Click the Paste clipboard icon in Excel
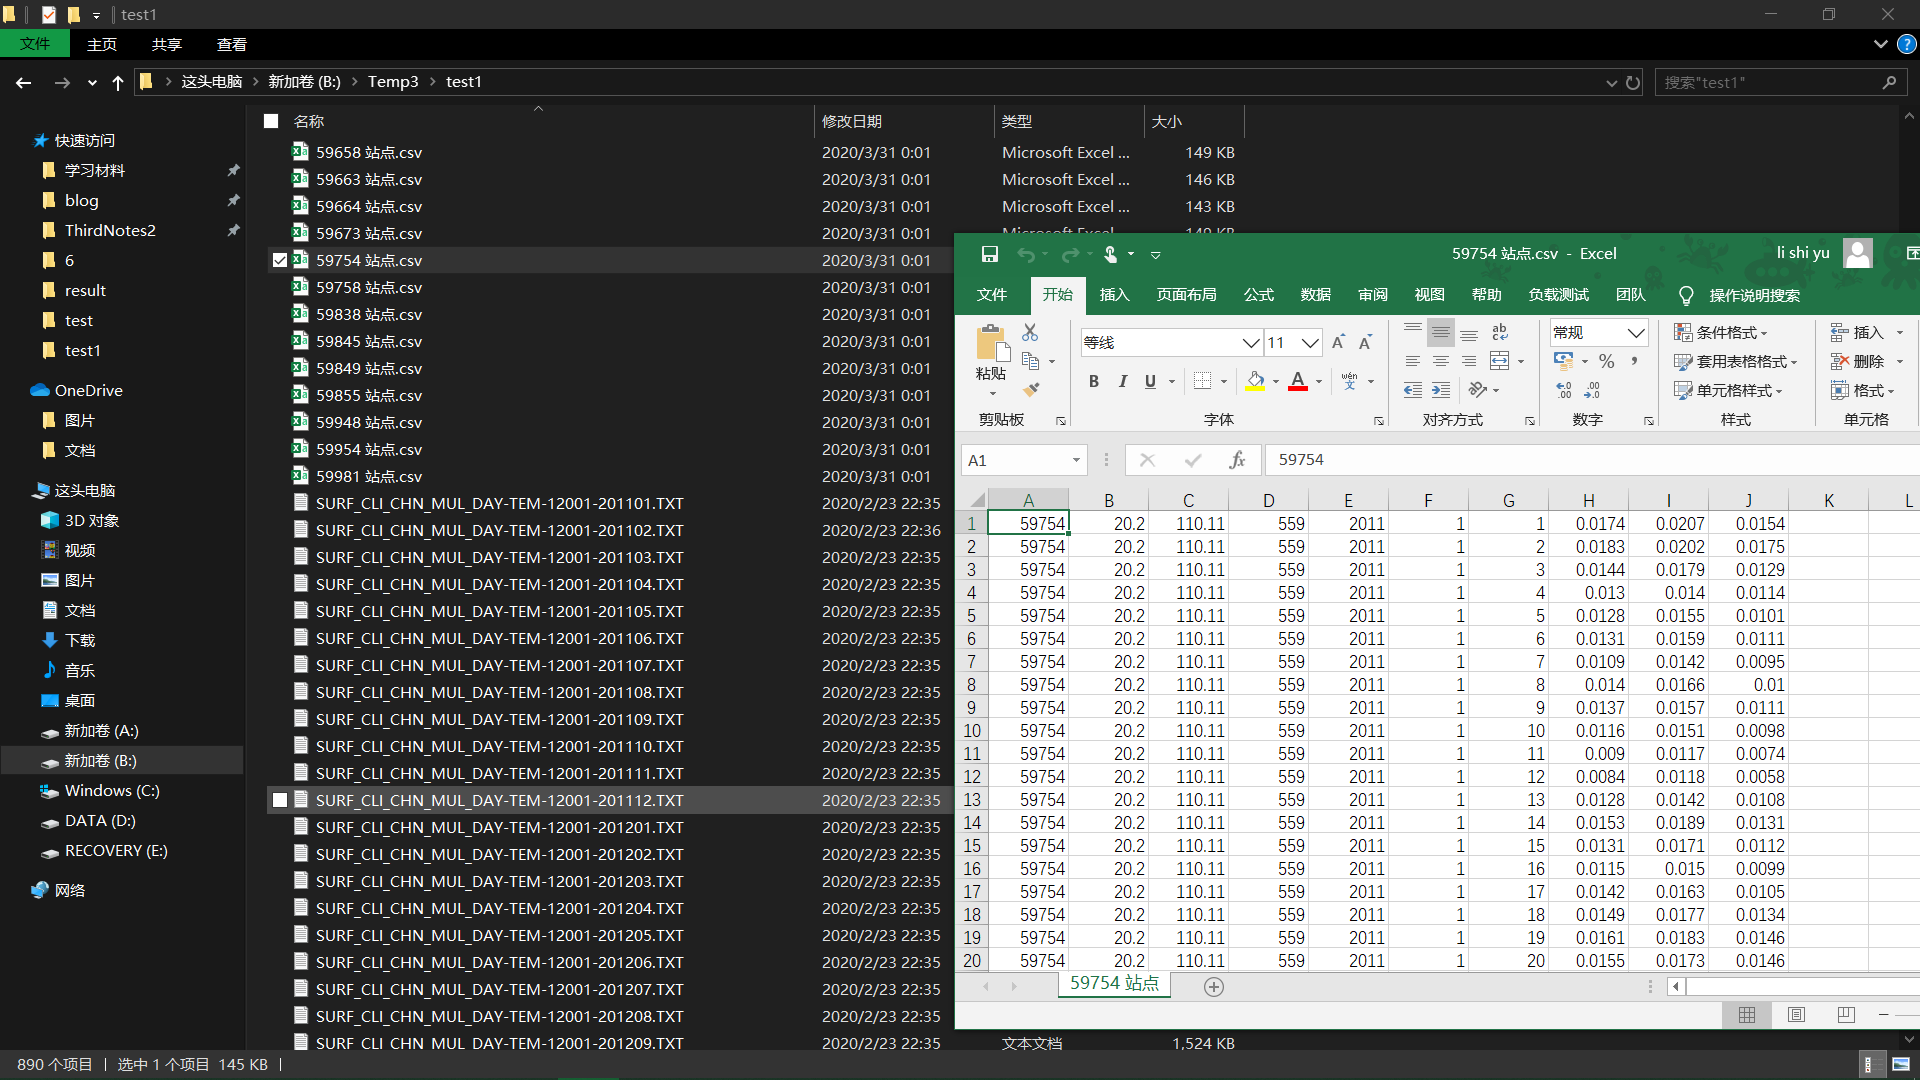Viewport: 1920px width, 1080px height. (991, 342)
